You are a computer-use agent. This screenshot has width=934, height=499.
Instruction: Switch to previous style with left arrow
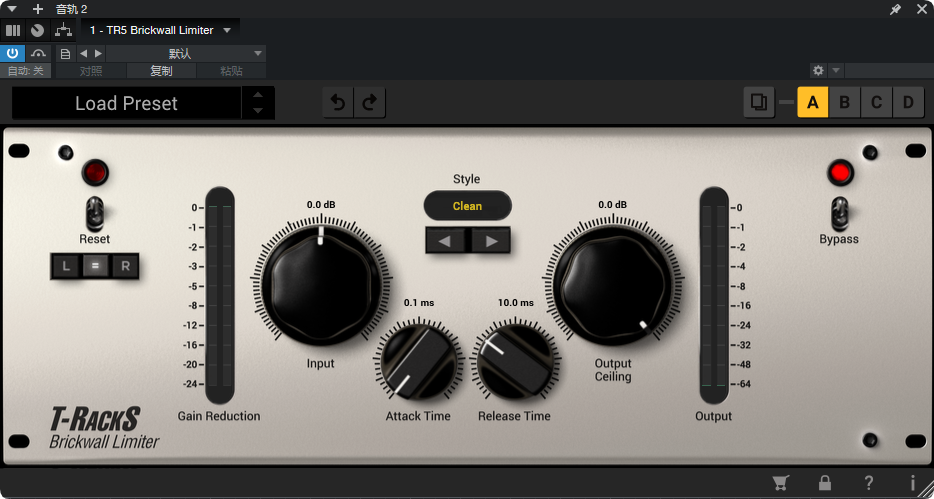444,241
